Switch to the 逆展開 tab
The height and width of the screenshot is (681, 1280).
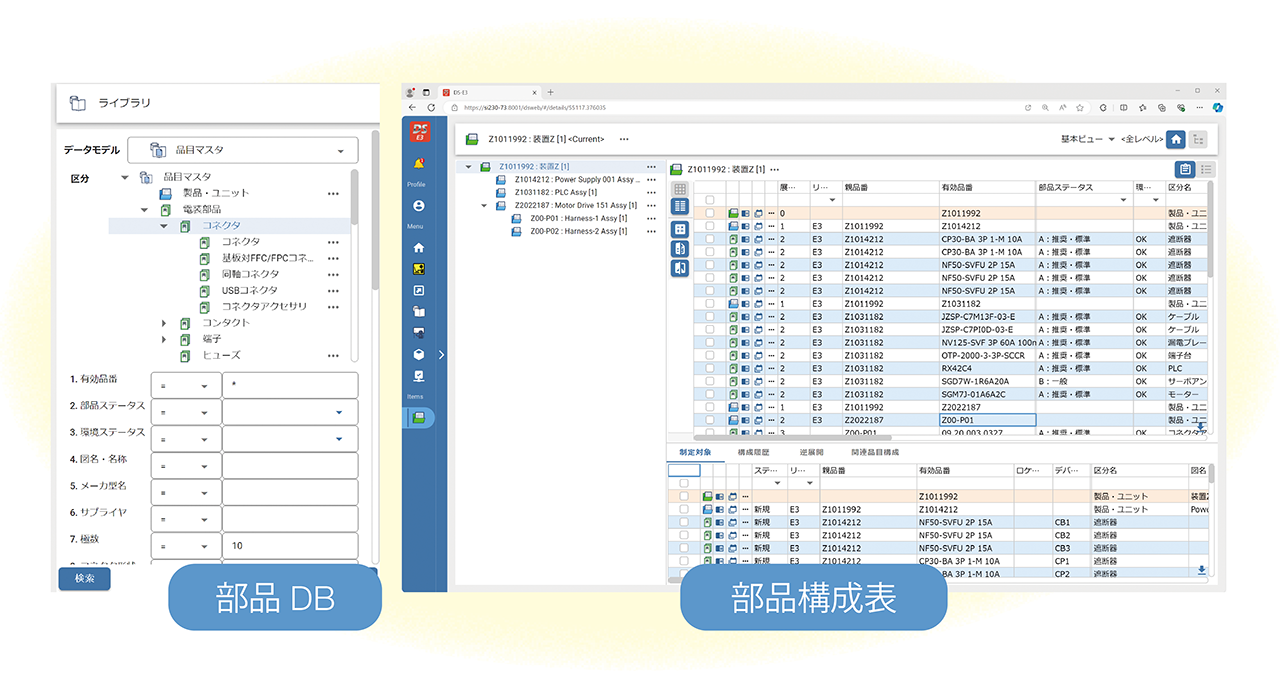tap(810, 452)
